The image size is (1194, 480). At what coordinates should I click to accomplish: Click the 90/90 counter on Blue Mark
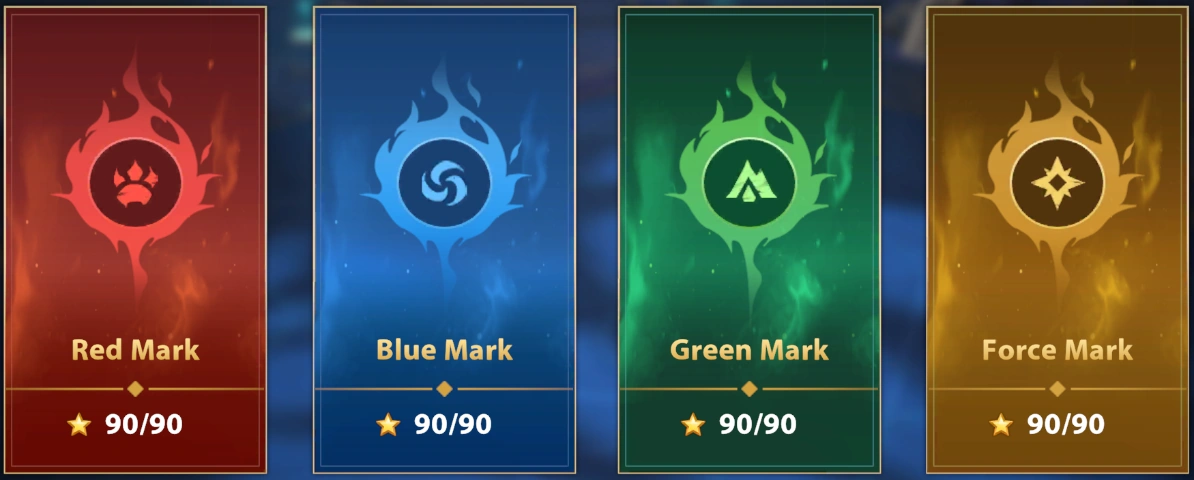tap(453, 424)
